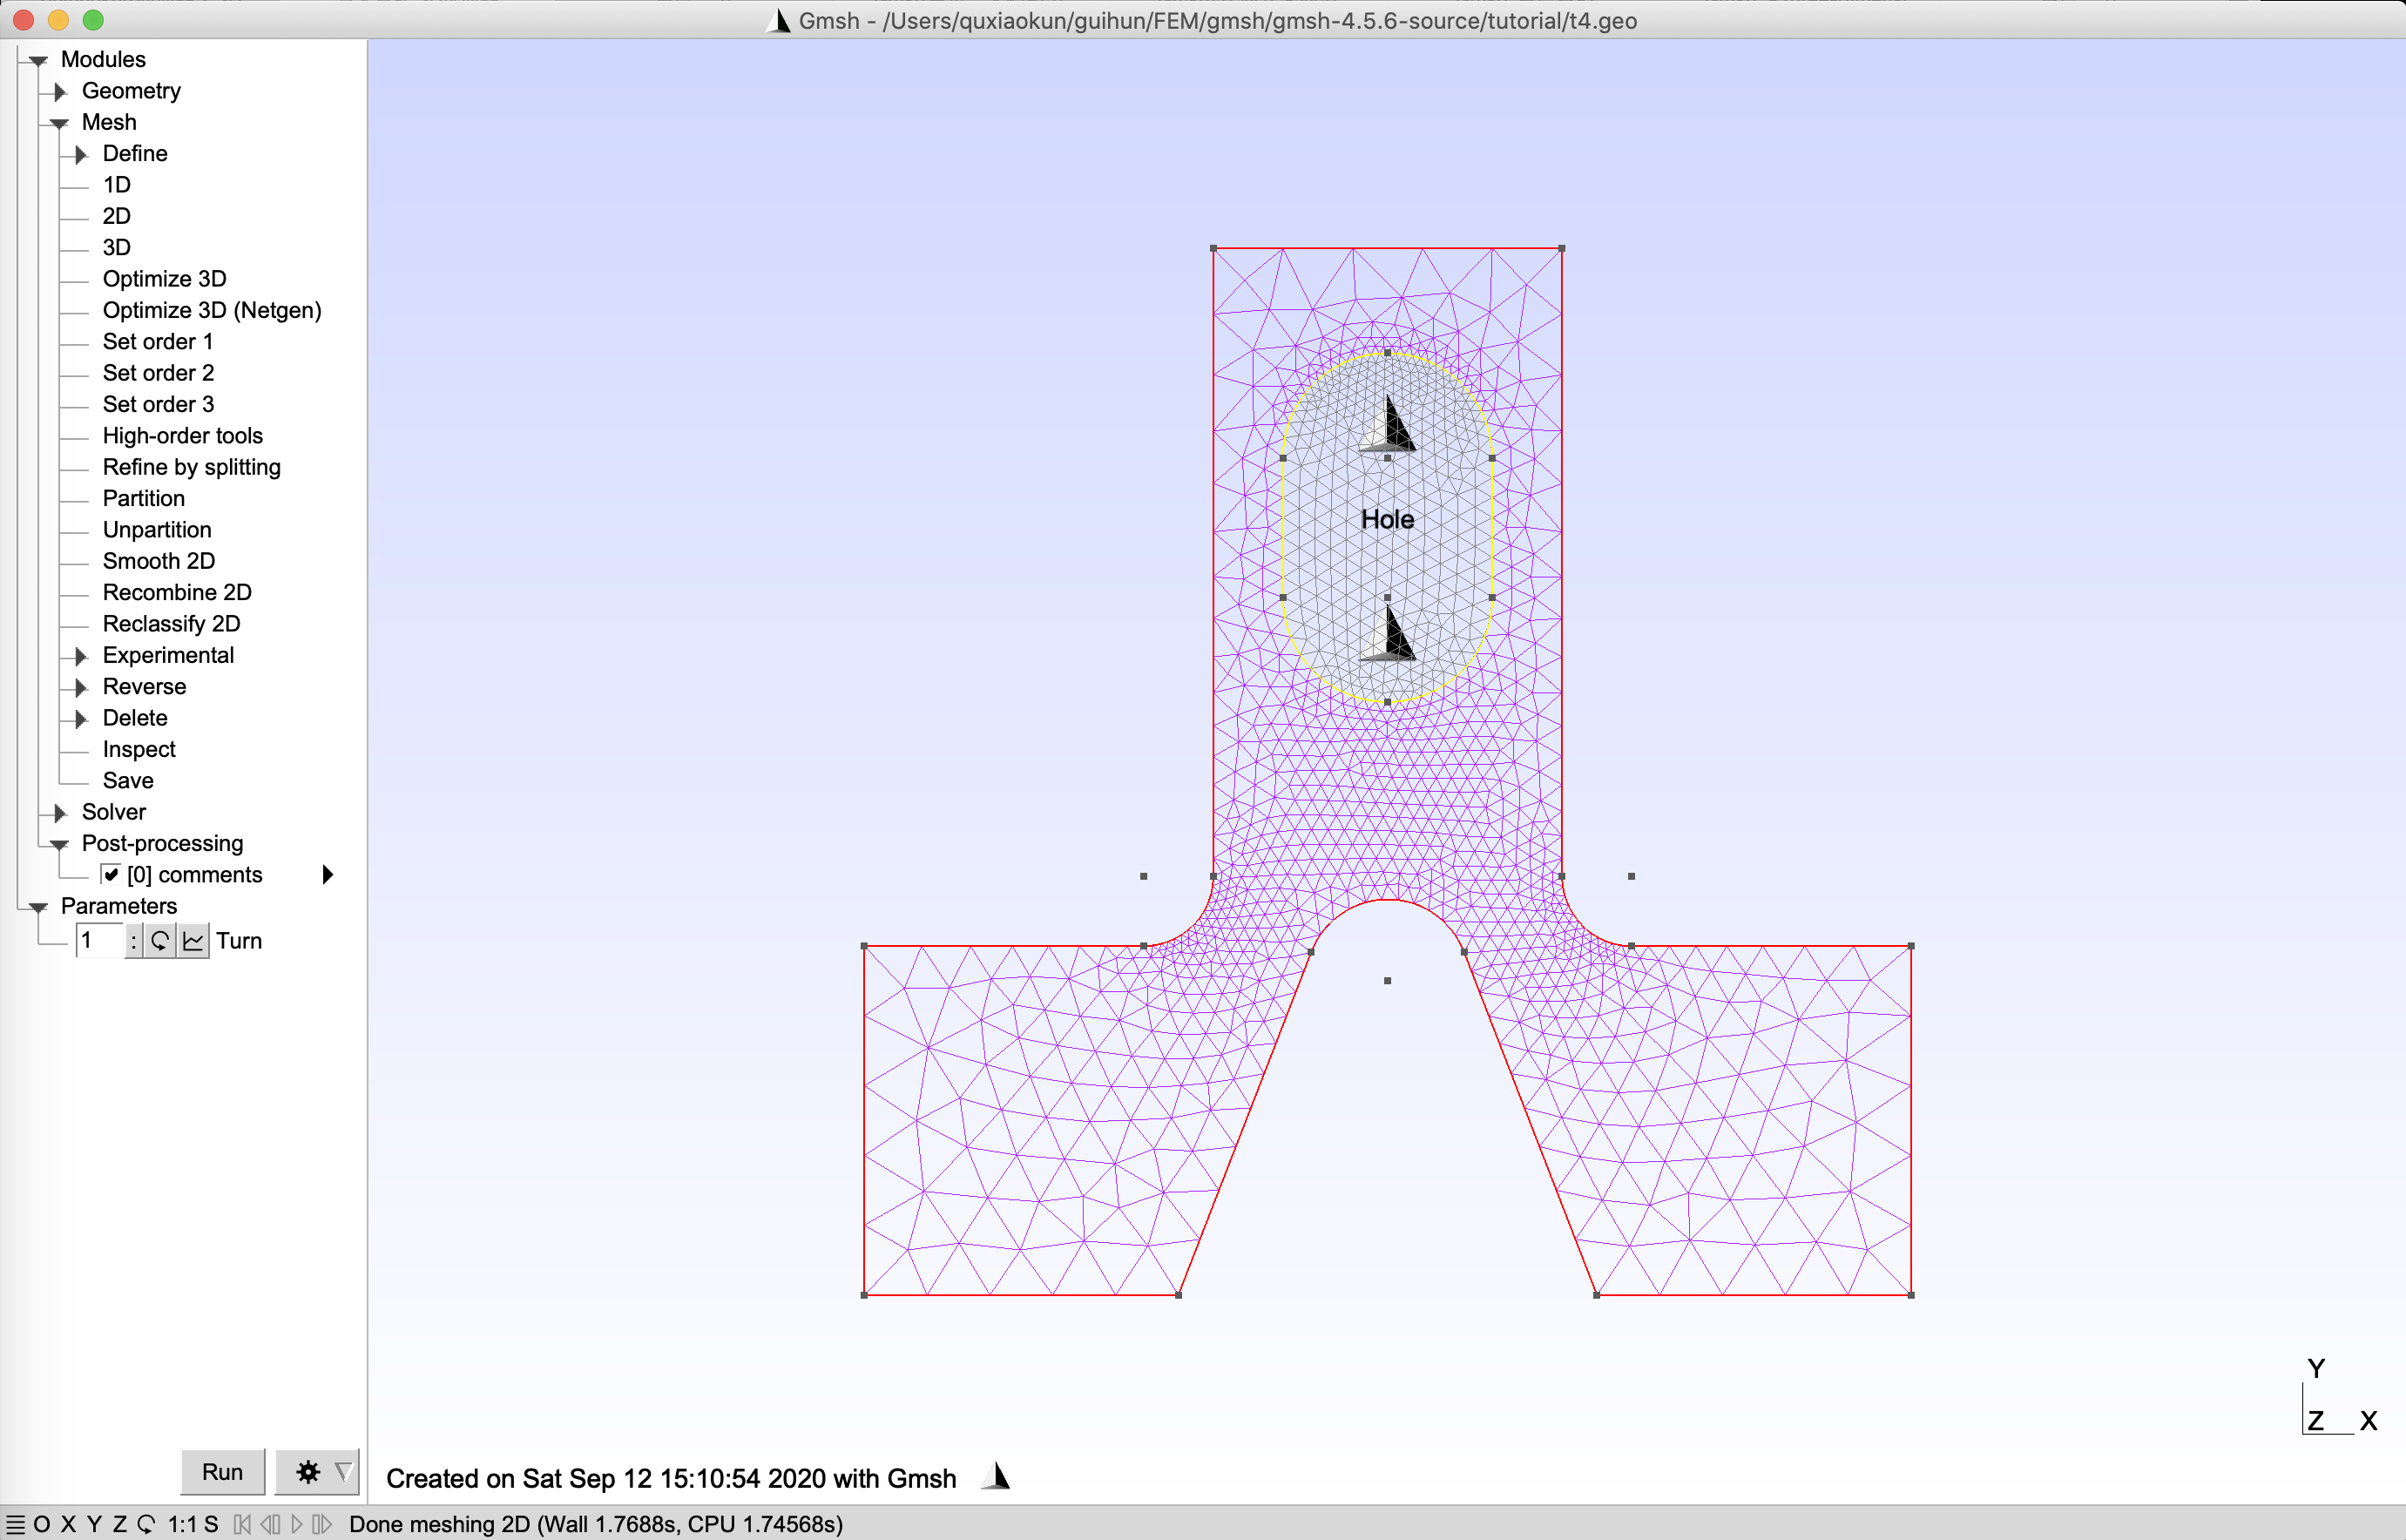This screenshot has height=1540, width=2406.
Task: Toggle the O button in status bar
Action: point(42,1524)
